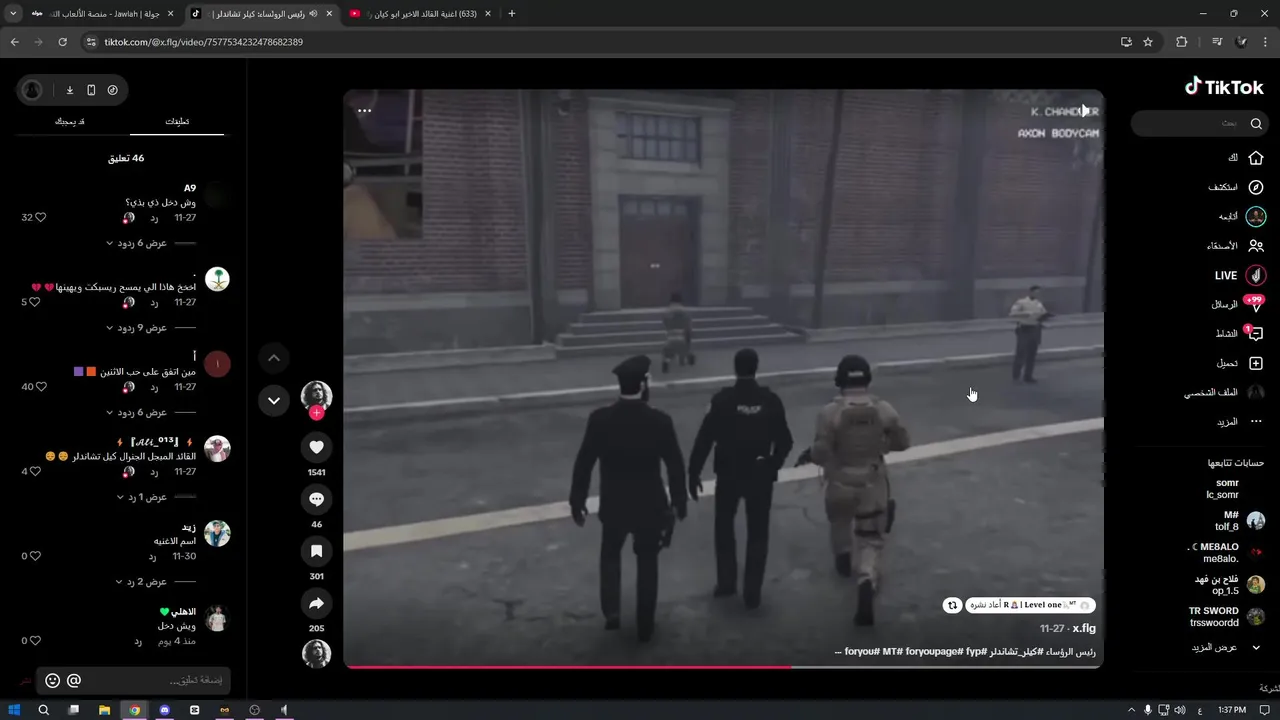Like the comment with 40 likes
Screen dimensions: 1280x720
click(41, 387)
